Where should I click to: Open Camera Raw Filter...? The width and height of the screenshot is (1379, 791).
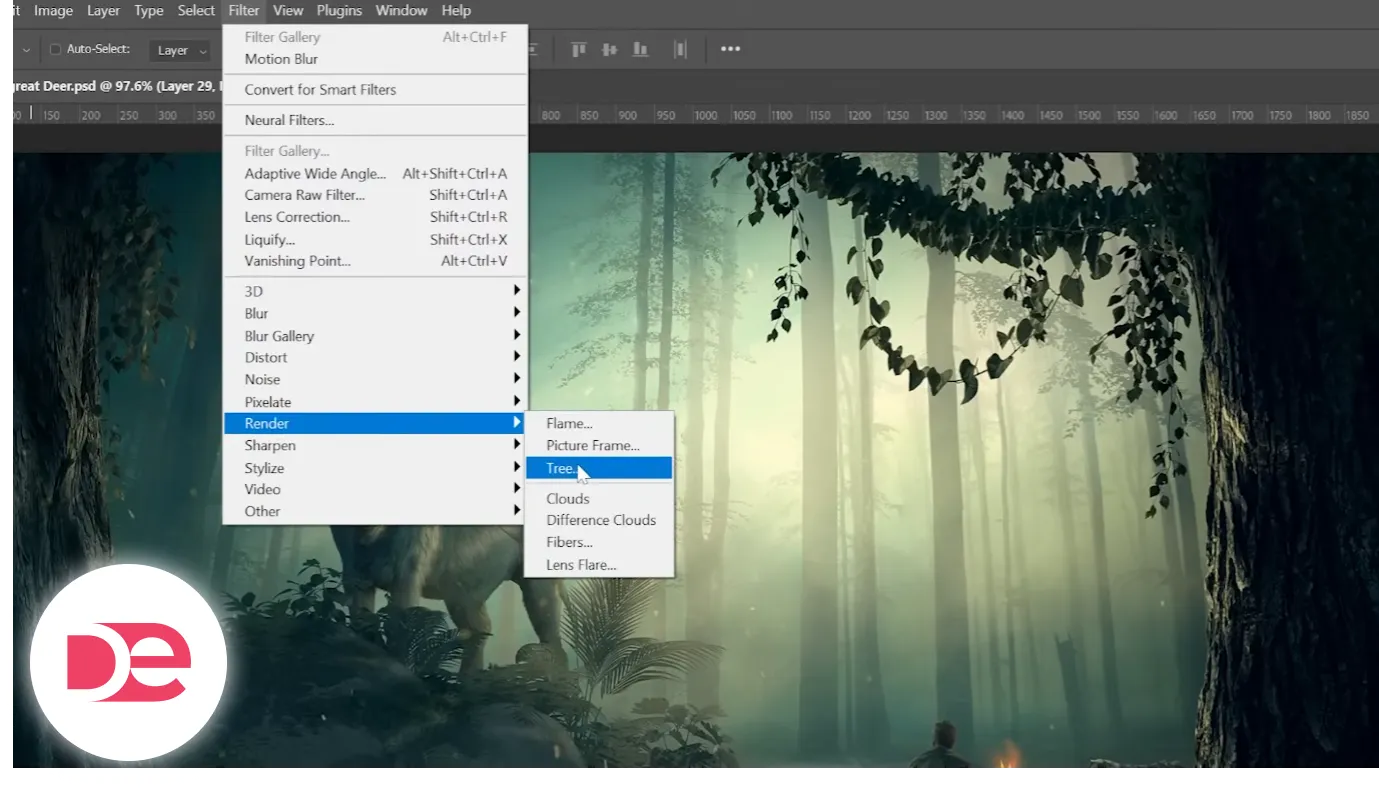coord(375,196)
